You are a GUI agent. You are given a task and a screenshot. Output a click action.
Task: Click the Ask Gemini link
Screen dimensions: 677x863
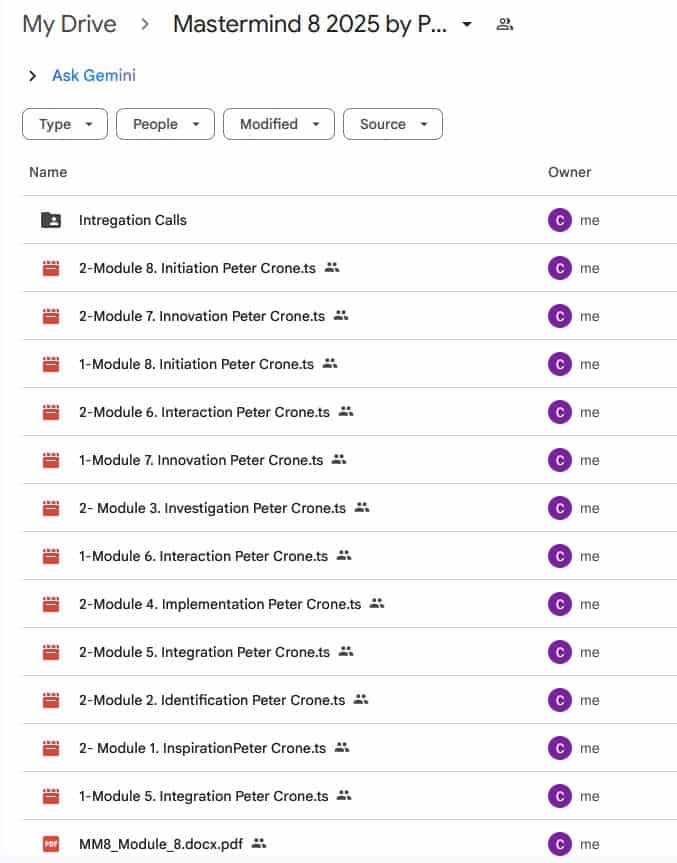click(93, 76)
